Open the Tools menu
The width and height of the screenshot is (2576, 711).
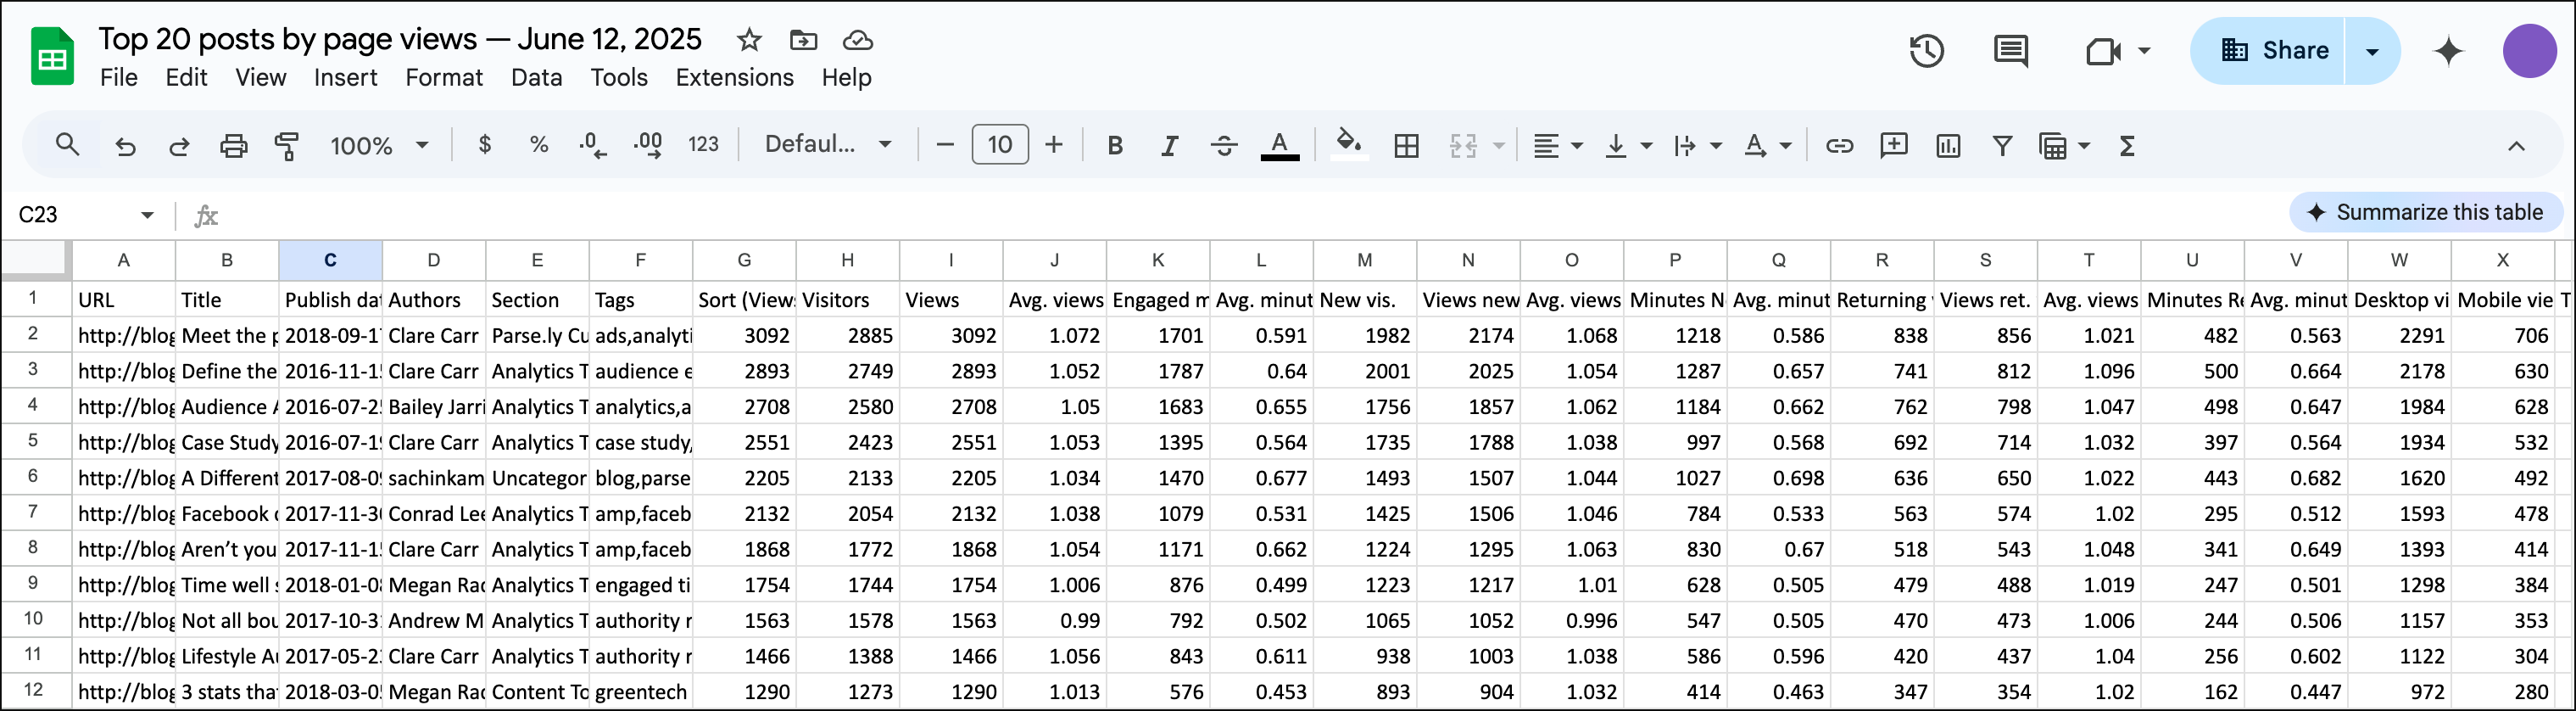(x=619, y=77)
